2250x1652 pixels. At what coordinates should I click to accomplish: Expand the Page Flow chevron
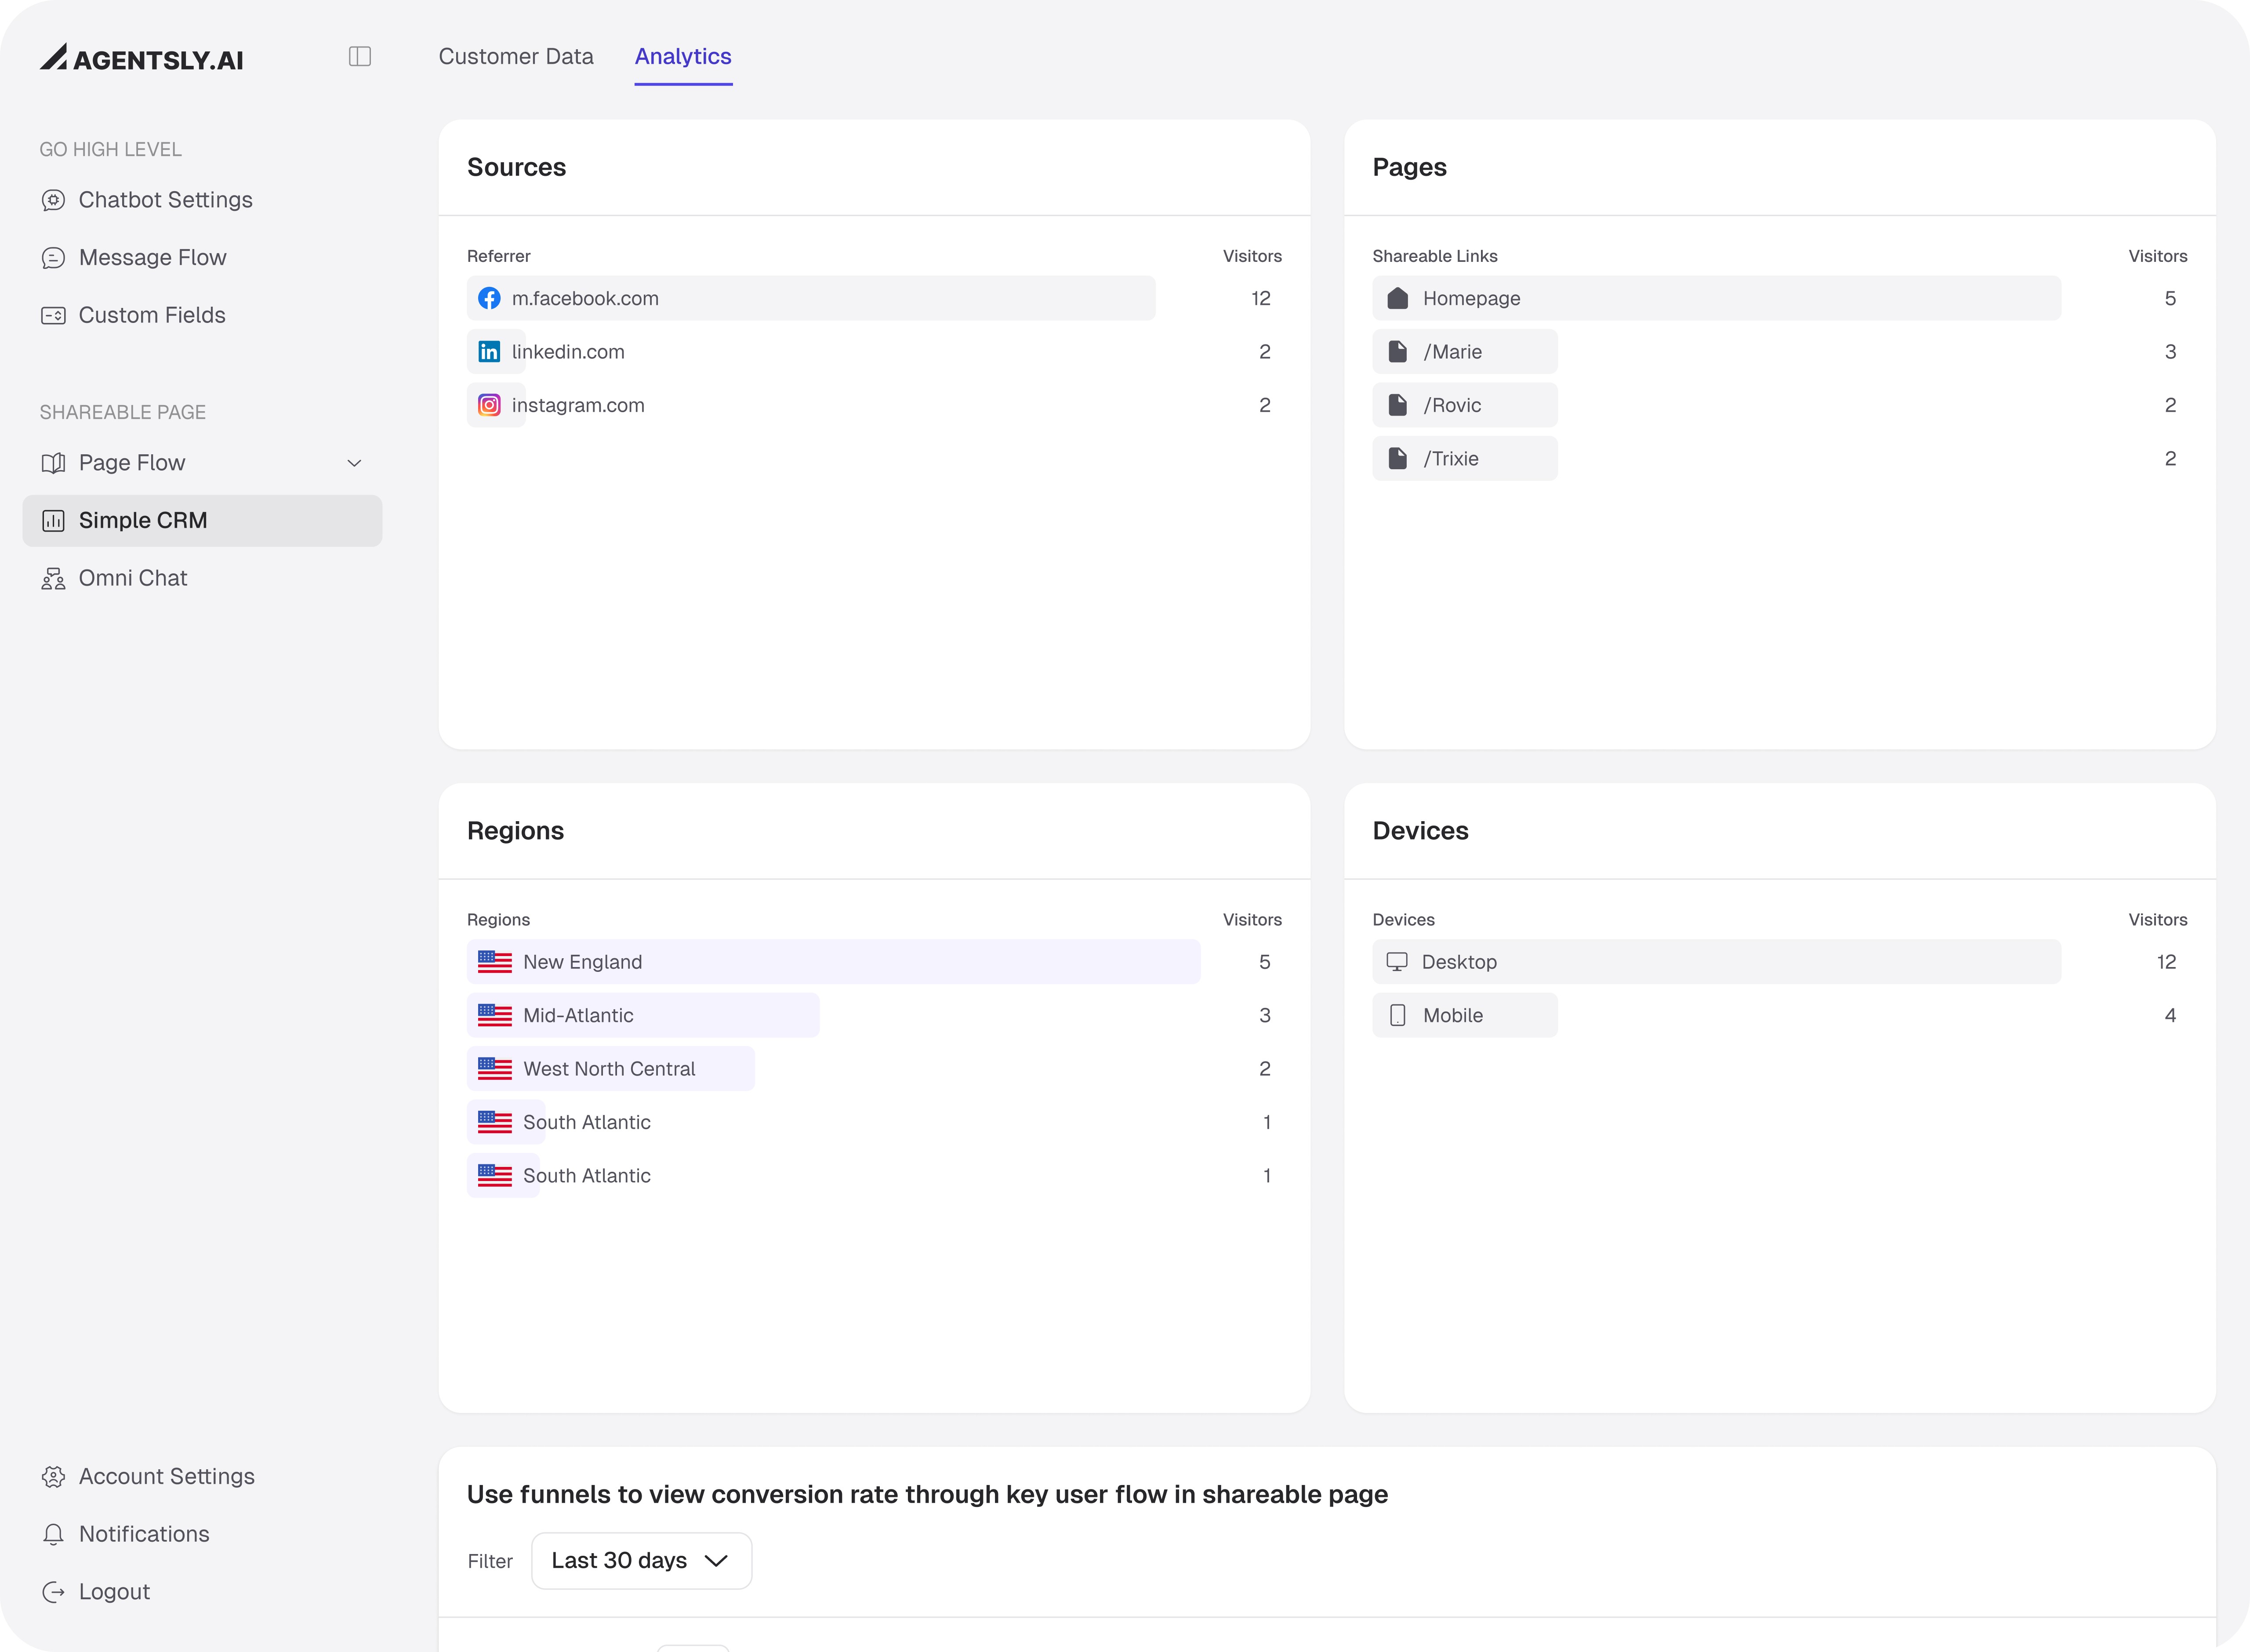click(x=354, y=463)
